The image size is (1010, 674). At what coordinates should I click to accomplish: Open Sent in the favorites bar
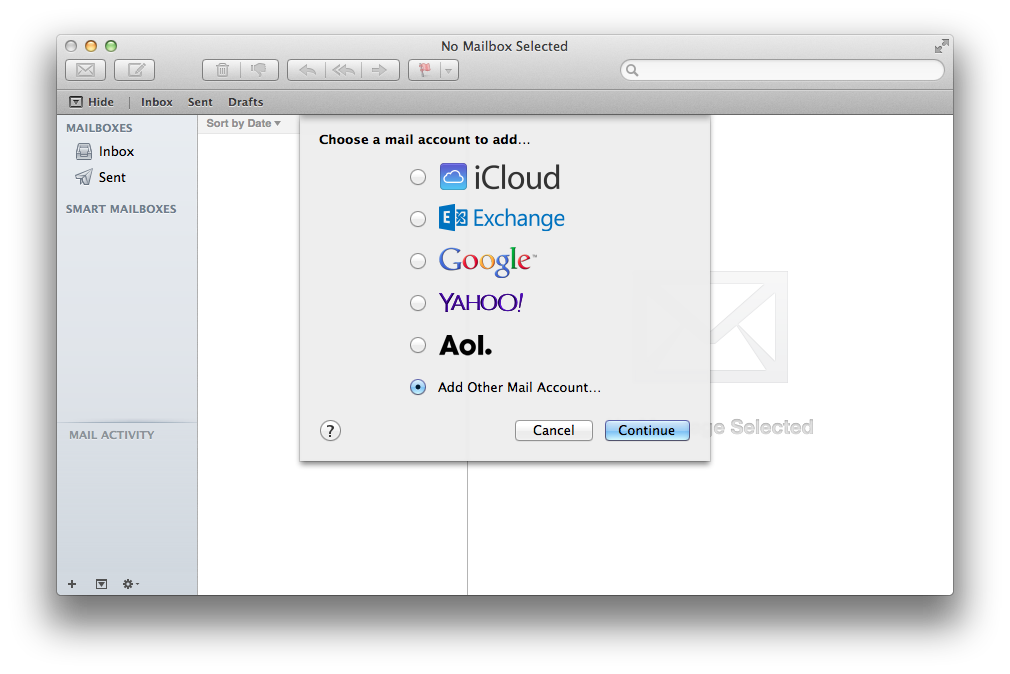tap(200, 102)
